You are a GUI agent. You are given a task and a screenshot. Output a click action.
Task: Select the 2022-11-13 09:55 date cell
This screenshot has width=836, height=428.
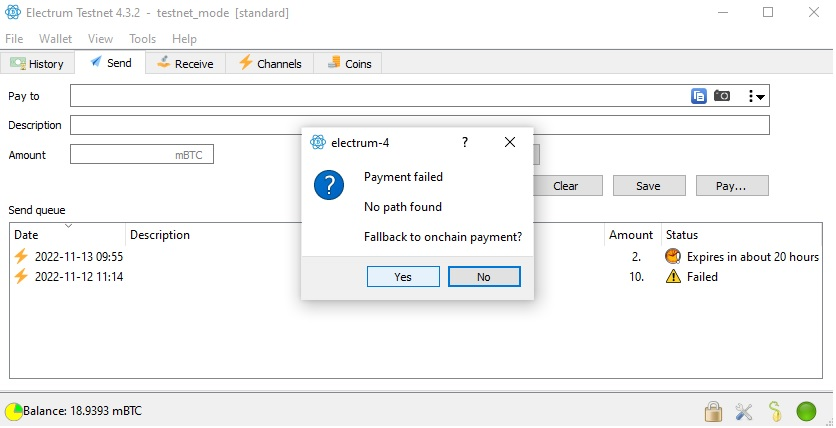[79, 257]
